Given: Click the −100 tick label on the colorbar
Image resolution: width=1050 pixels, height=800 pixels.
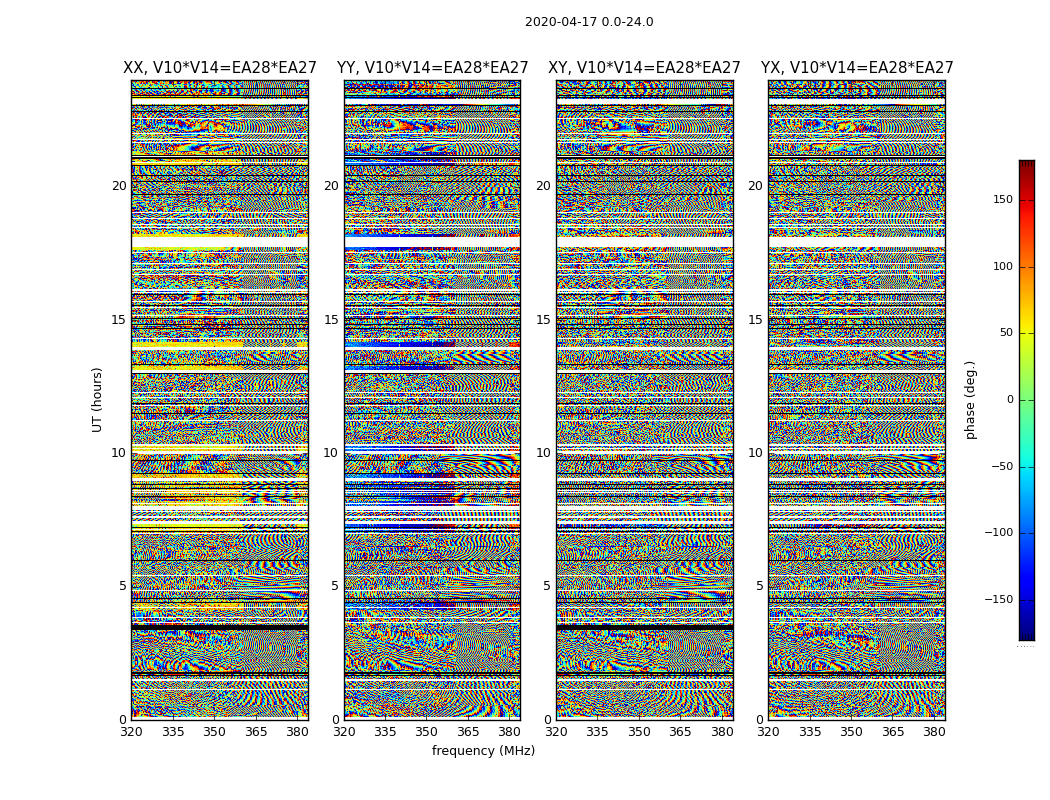Looking at the screenshot, I should (998, 533).
